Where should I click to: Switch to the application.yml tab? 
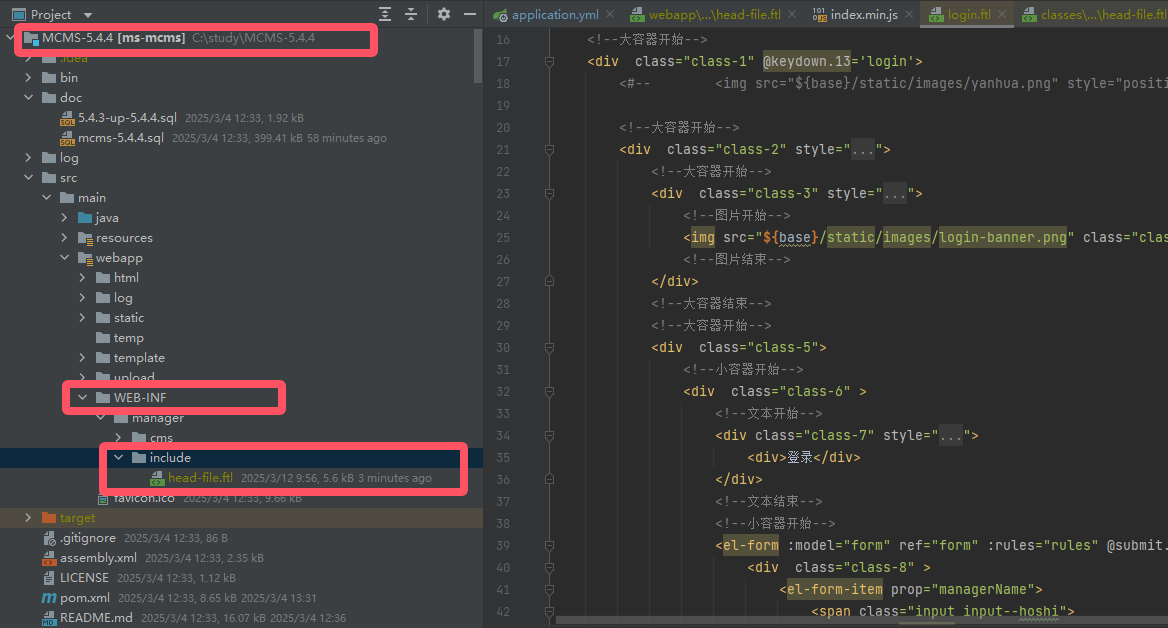(x=554, y=15)
